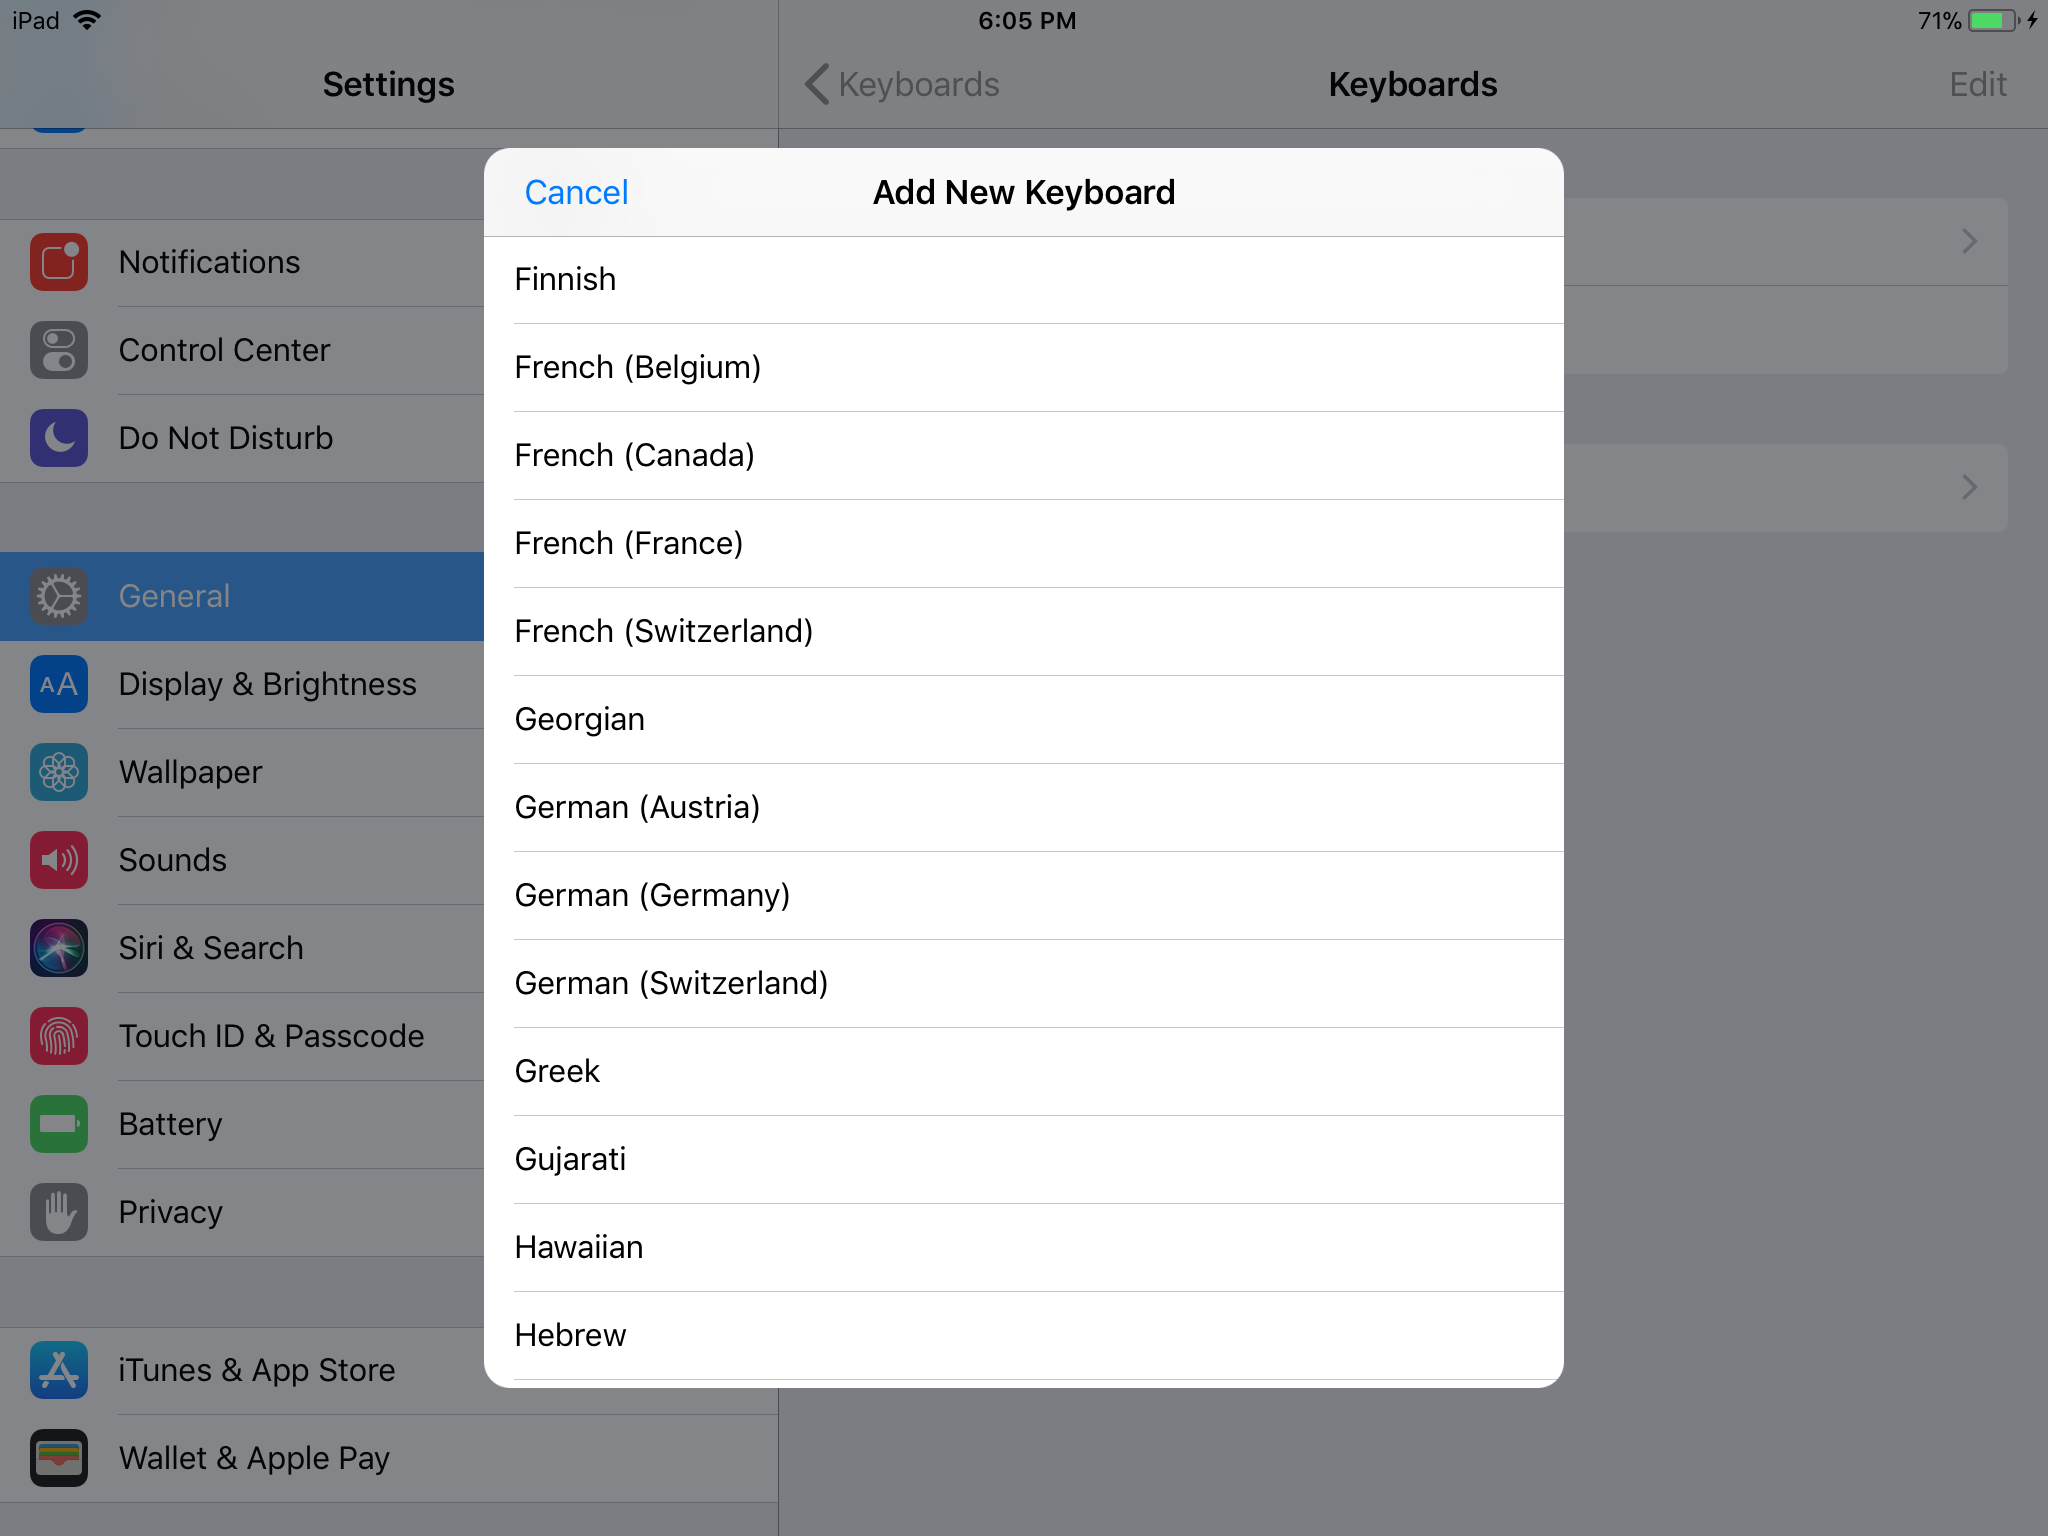The image size is (2048, 1536).
Task: Tap the Control Center toggle icon
Action: 59,350
